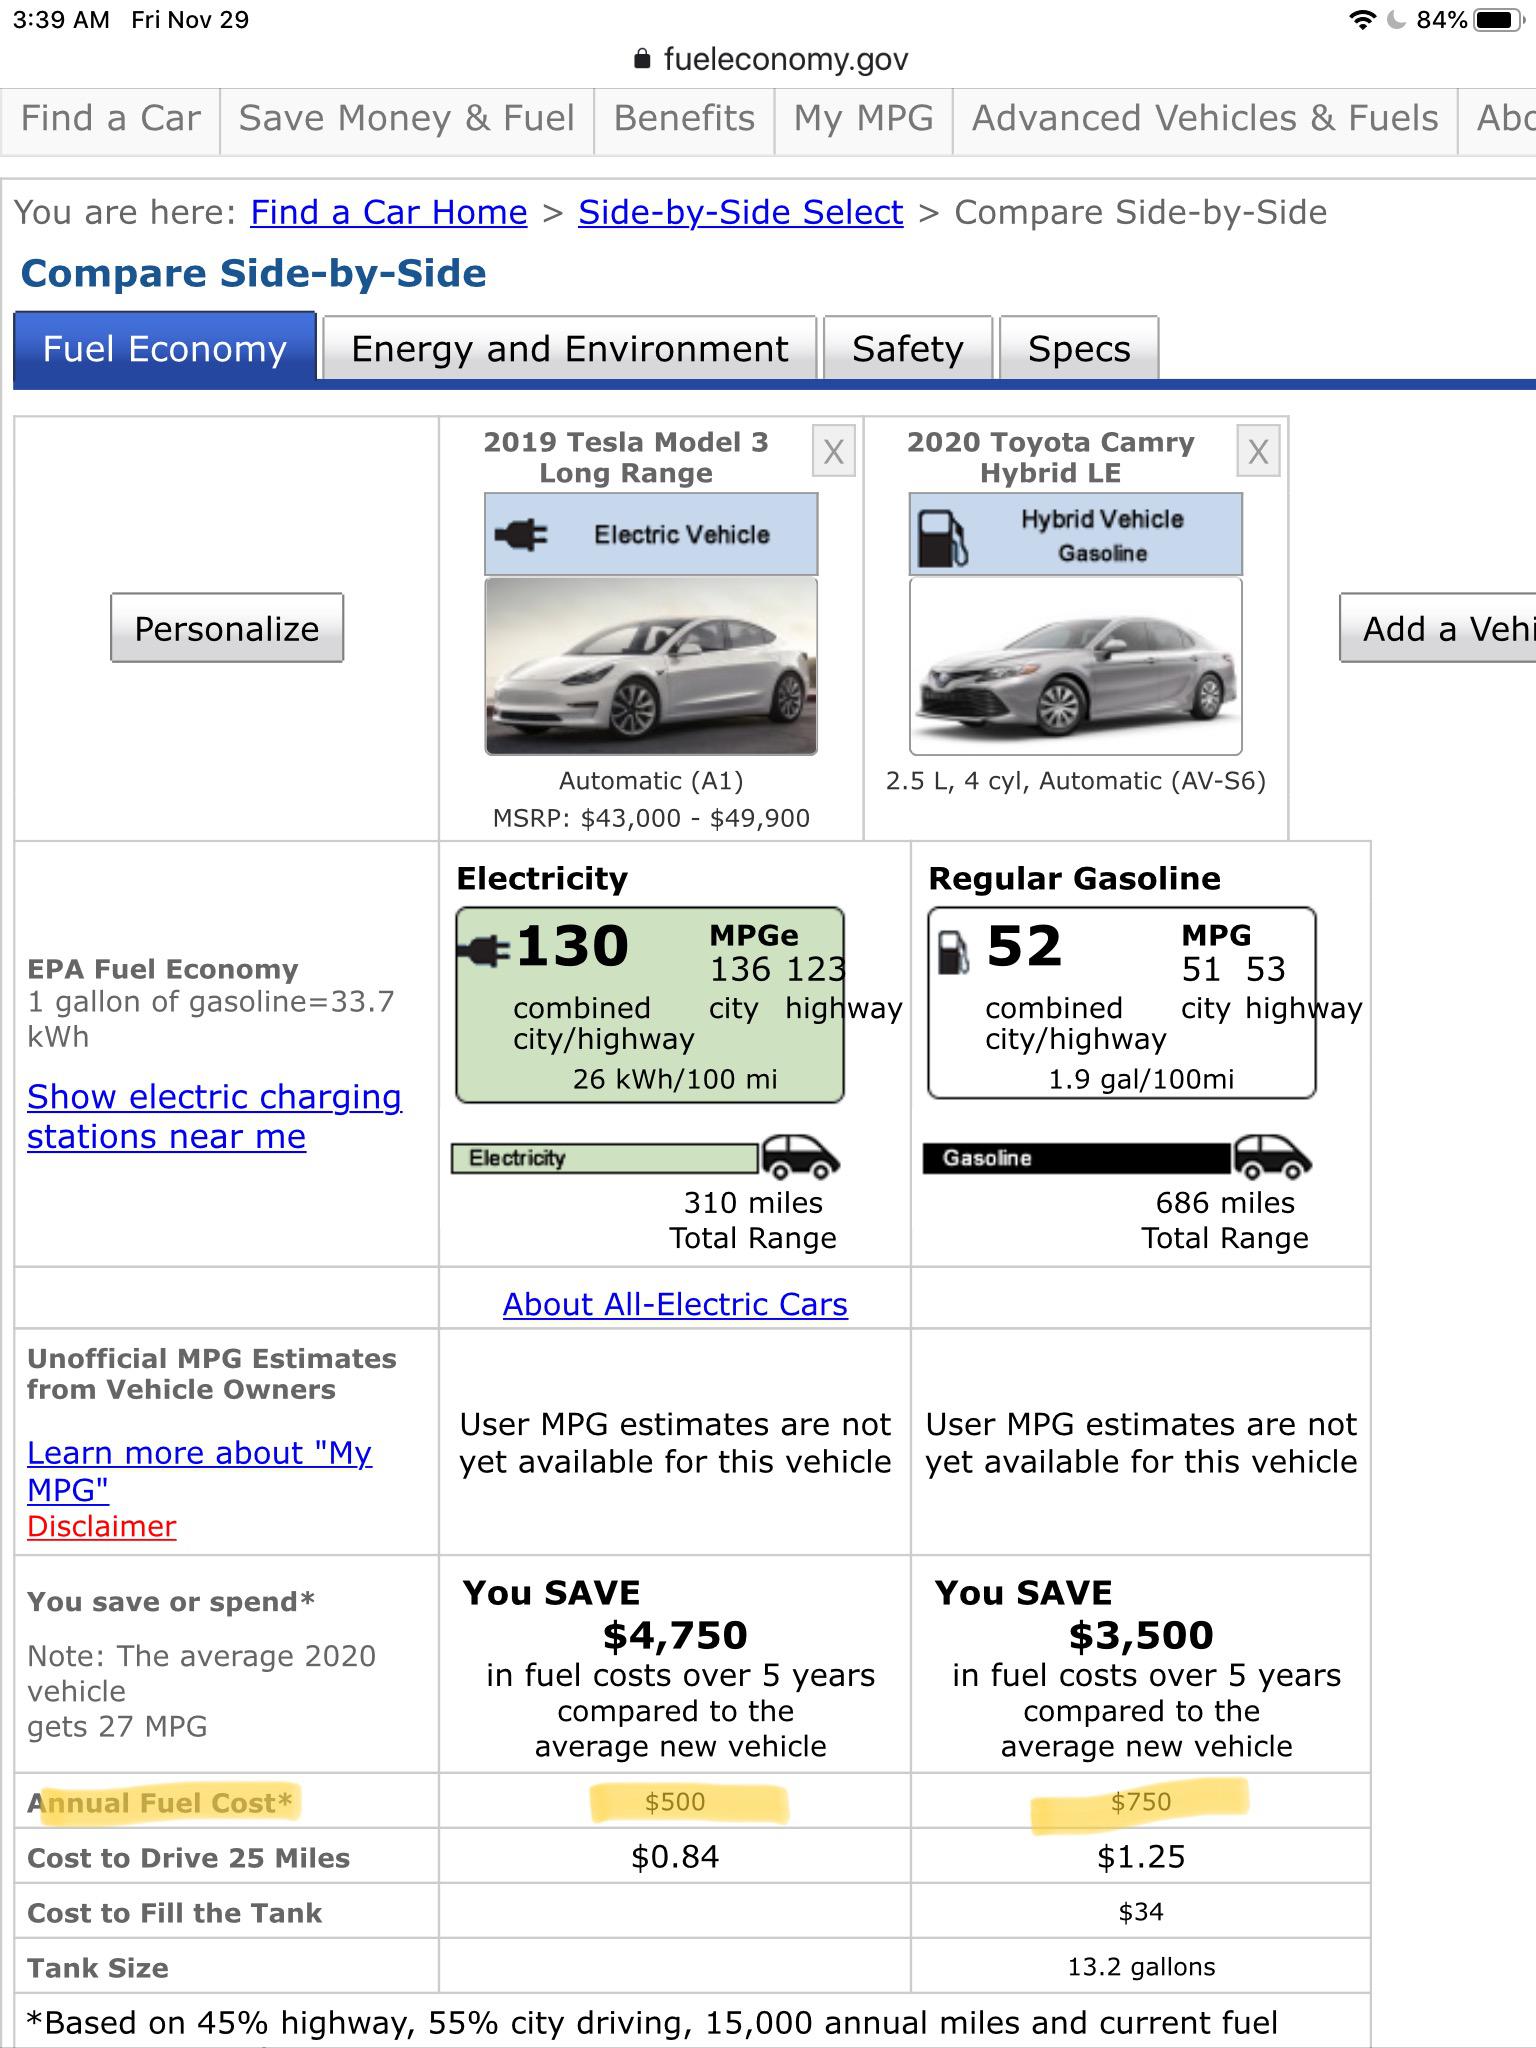The height and width of the screenshot is (2048, 1536).
Task: Open Learn more about "My MPG" link
Action: [x=199, y=1470]
